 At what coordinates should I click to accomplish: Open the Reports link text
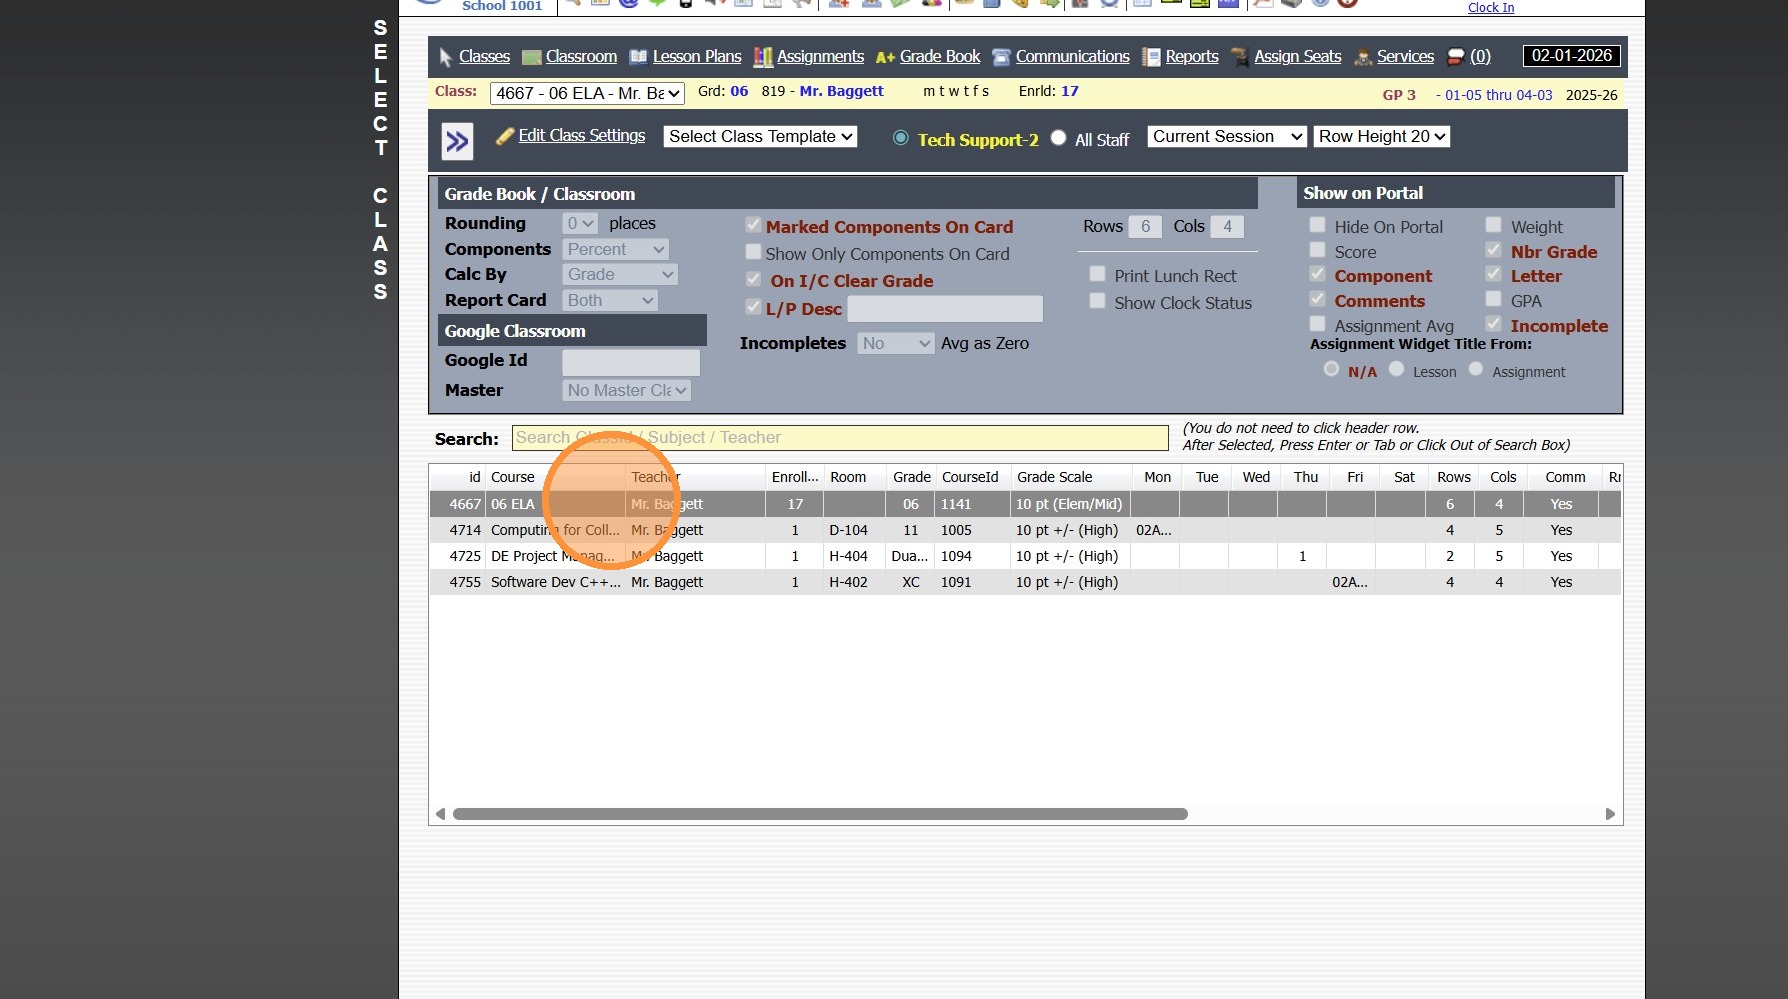[1192, 57]
